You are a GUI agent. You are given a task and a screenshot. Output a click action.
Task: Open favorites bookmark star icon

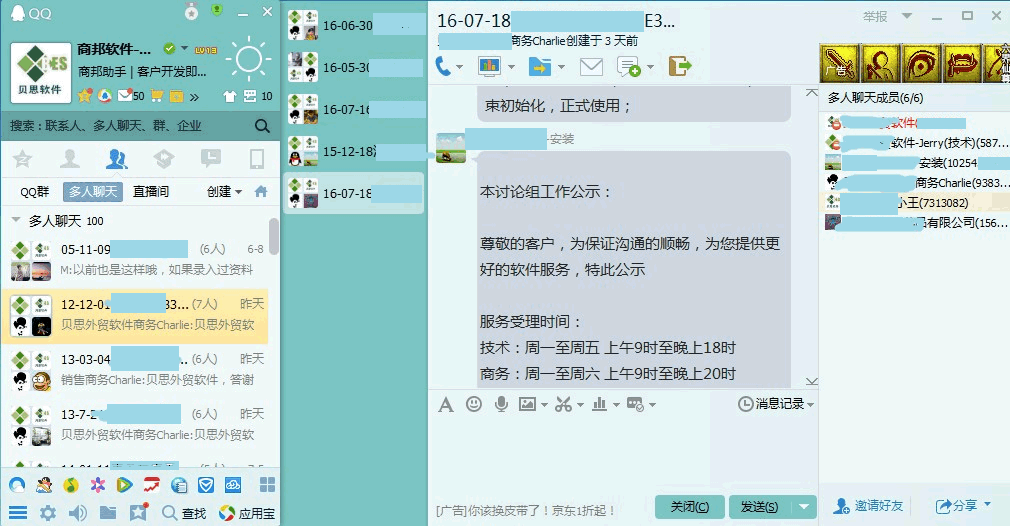click(x=138, y=512)
